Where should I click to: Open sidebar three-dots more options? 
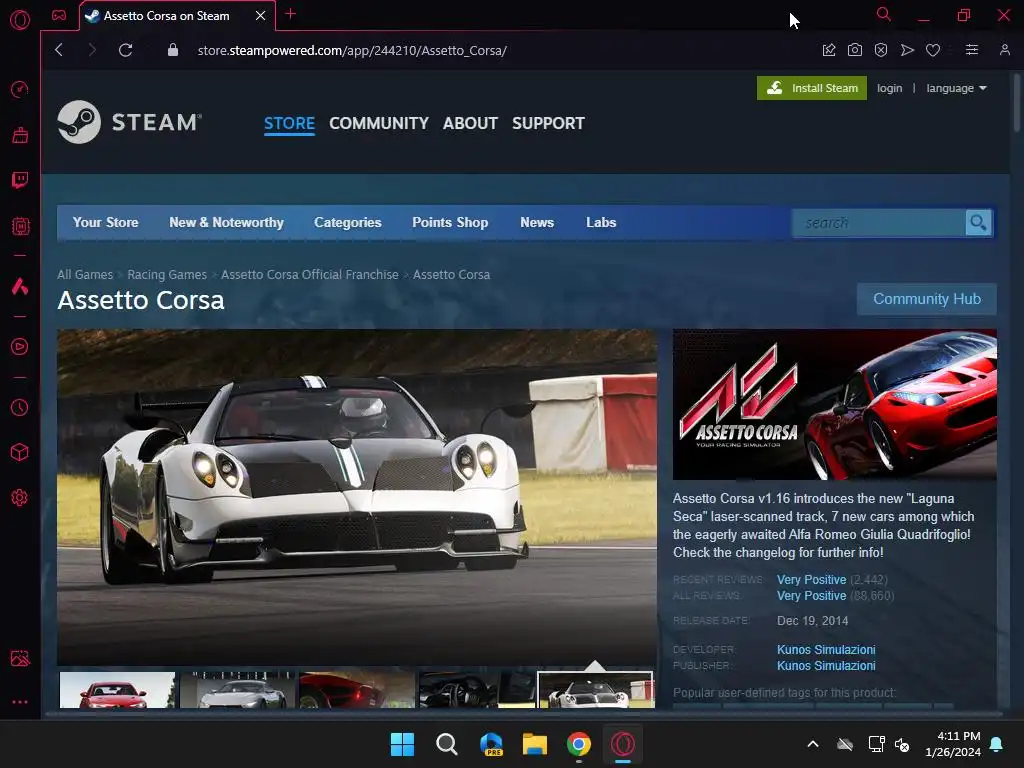20,702
